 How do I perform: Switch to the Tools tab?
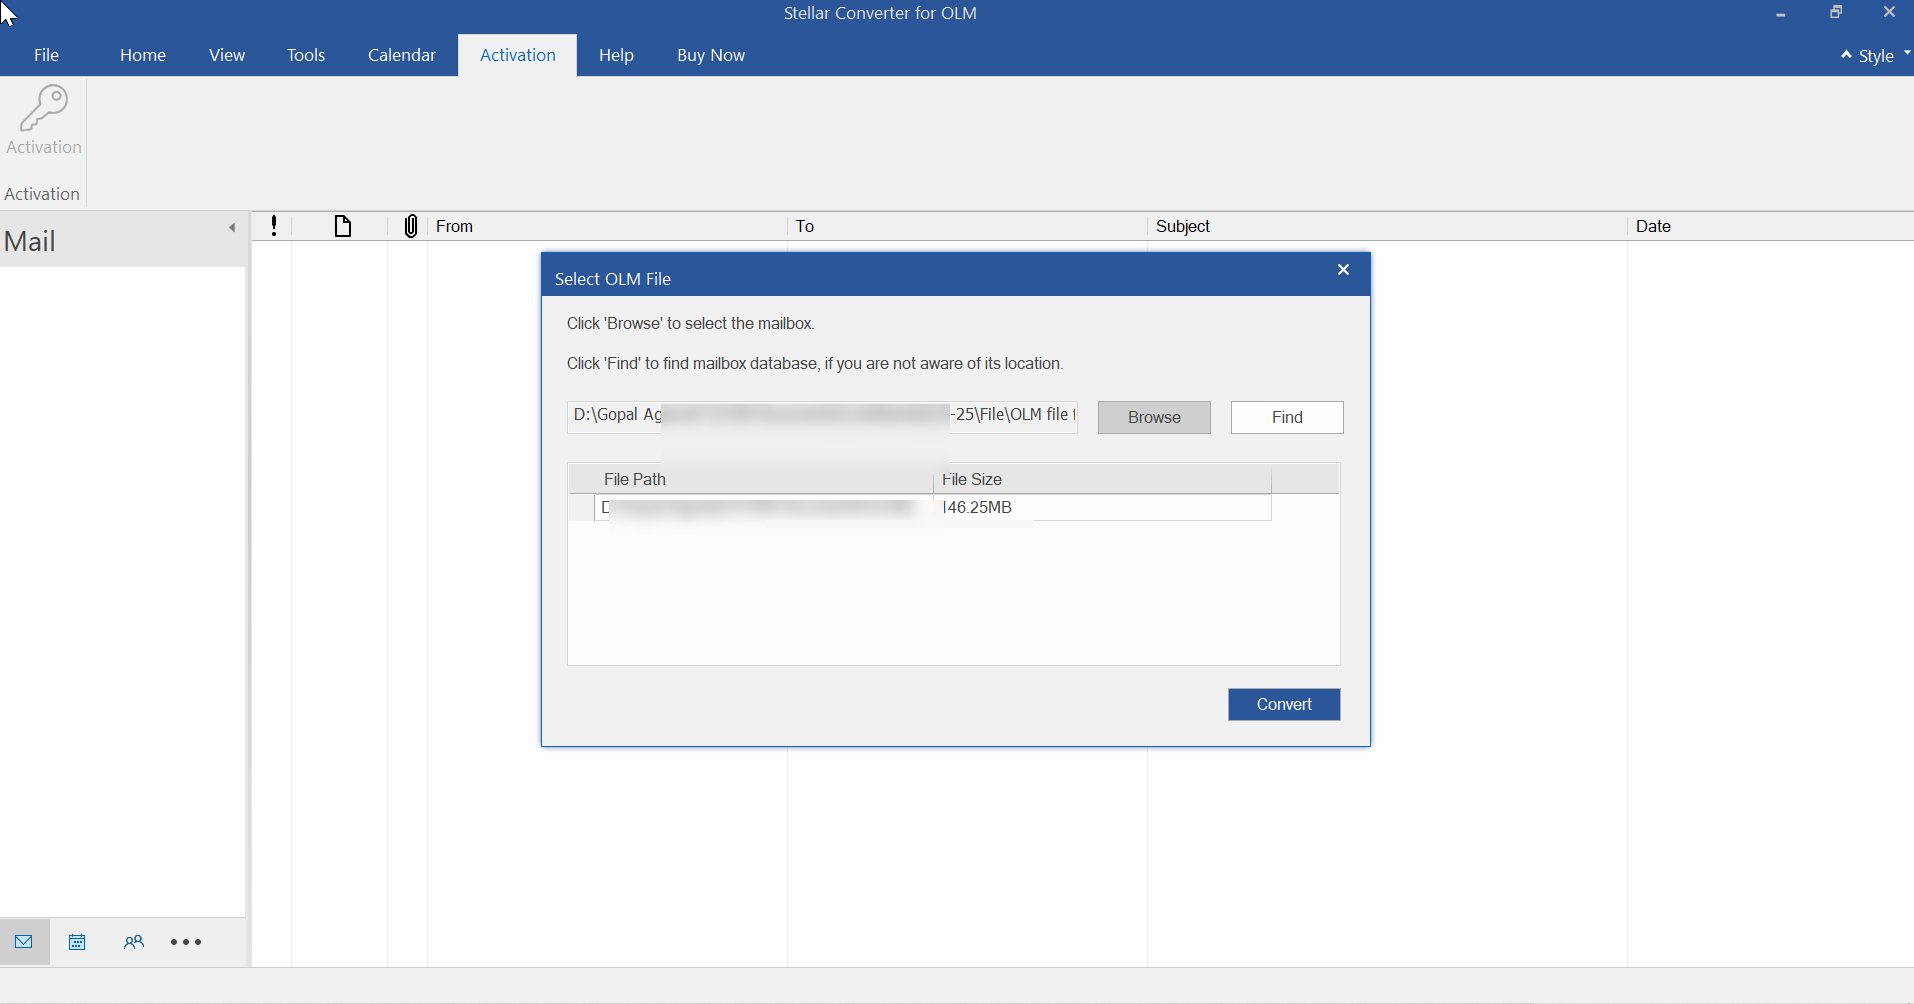(x=306, y=55)
